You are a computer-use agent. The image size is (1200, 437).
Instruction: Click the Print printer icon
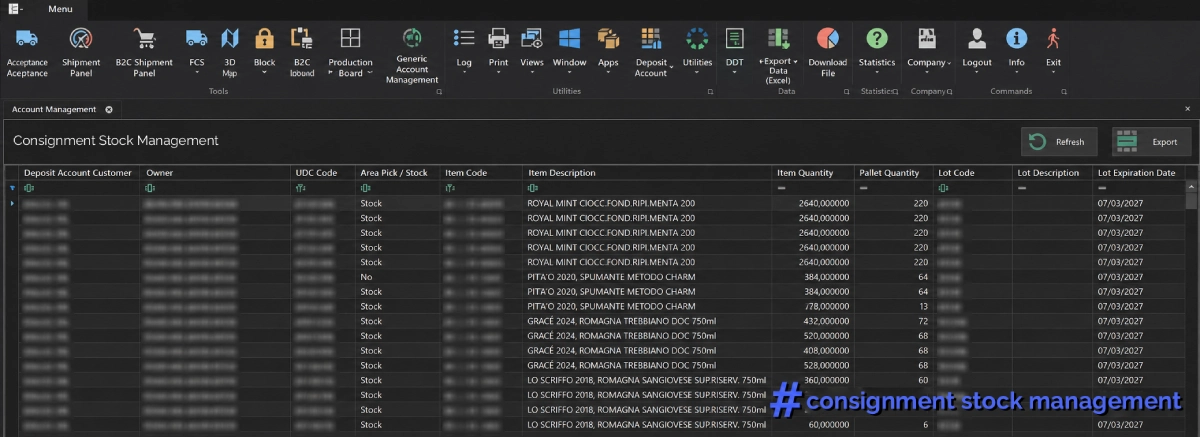[498, 38]
